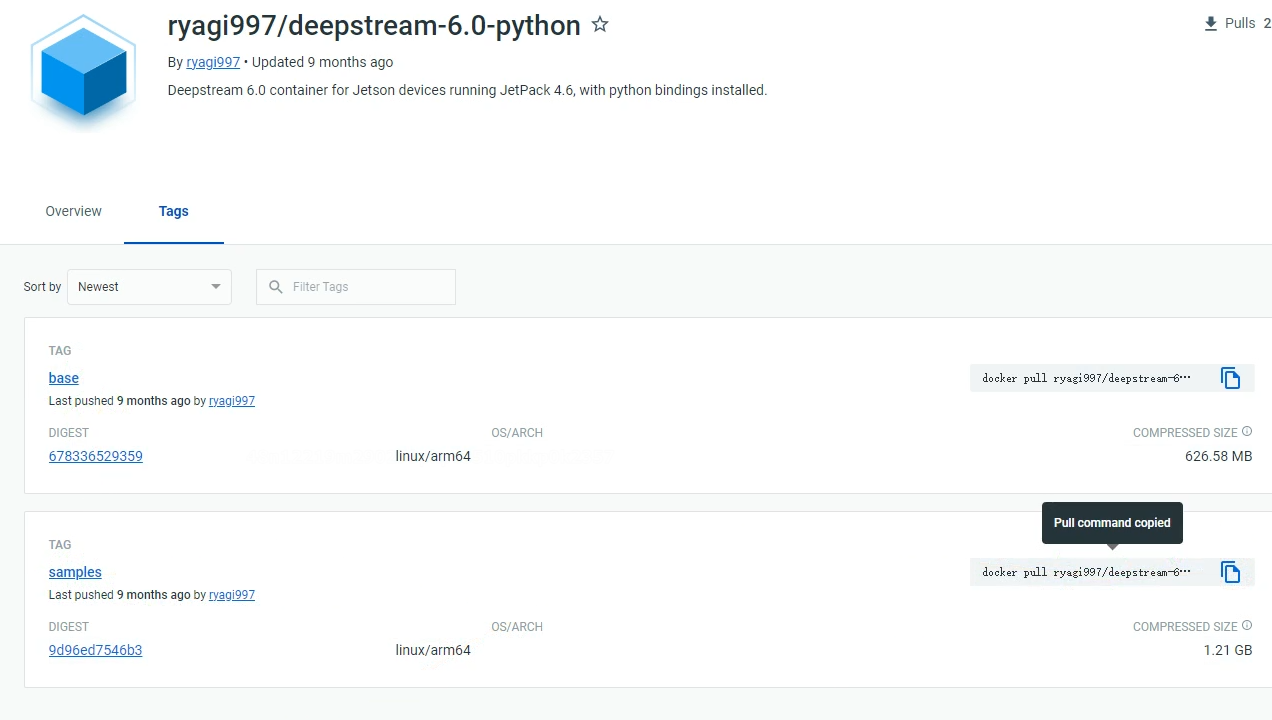Switch to the Overview tab

(73, 211)
